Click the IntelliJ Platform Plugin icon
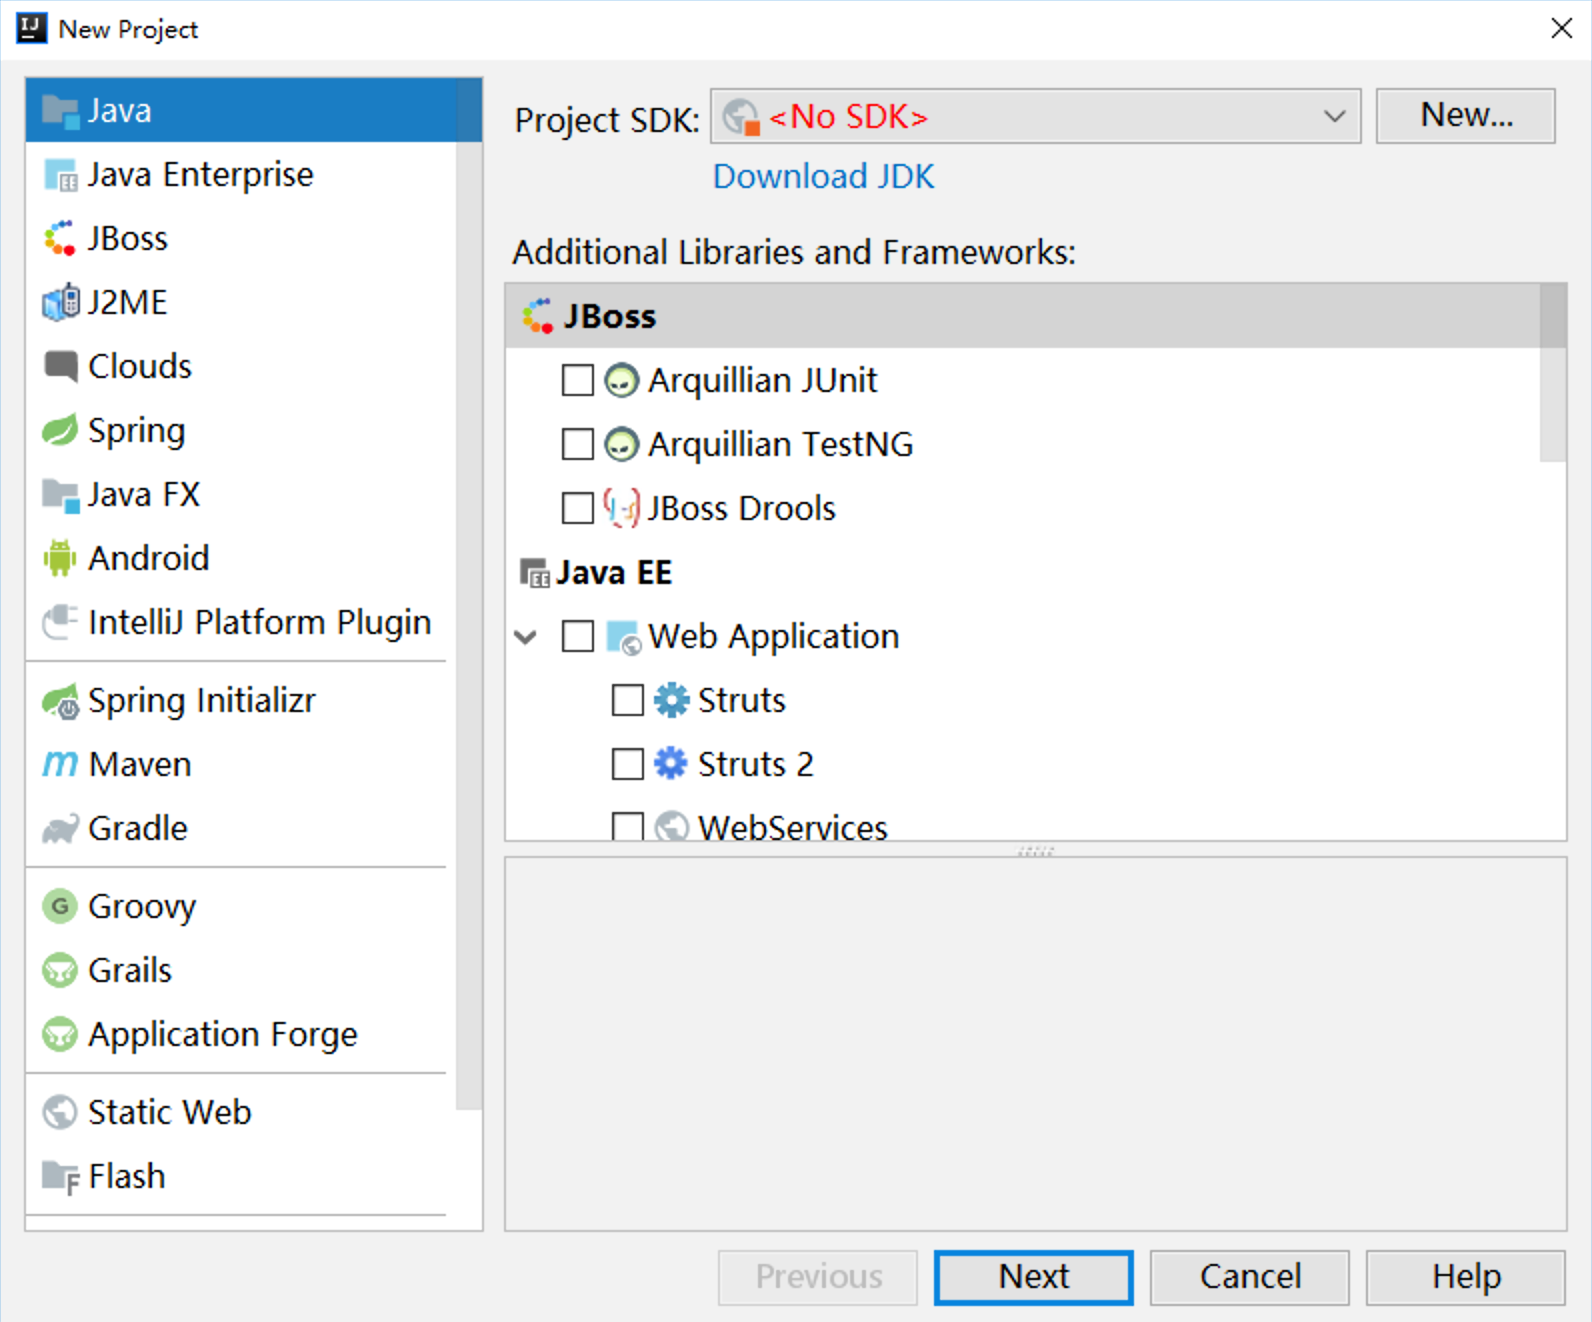Screen dimensions: 1592x1322 click(60, 622)
